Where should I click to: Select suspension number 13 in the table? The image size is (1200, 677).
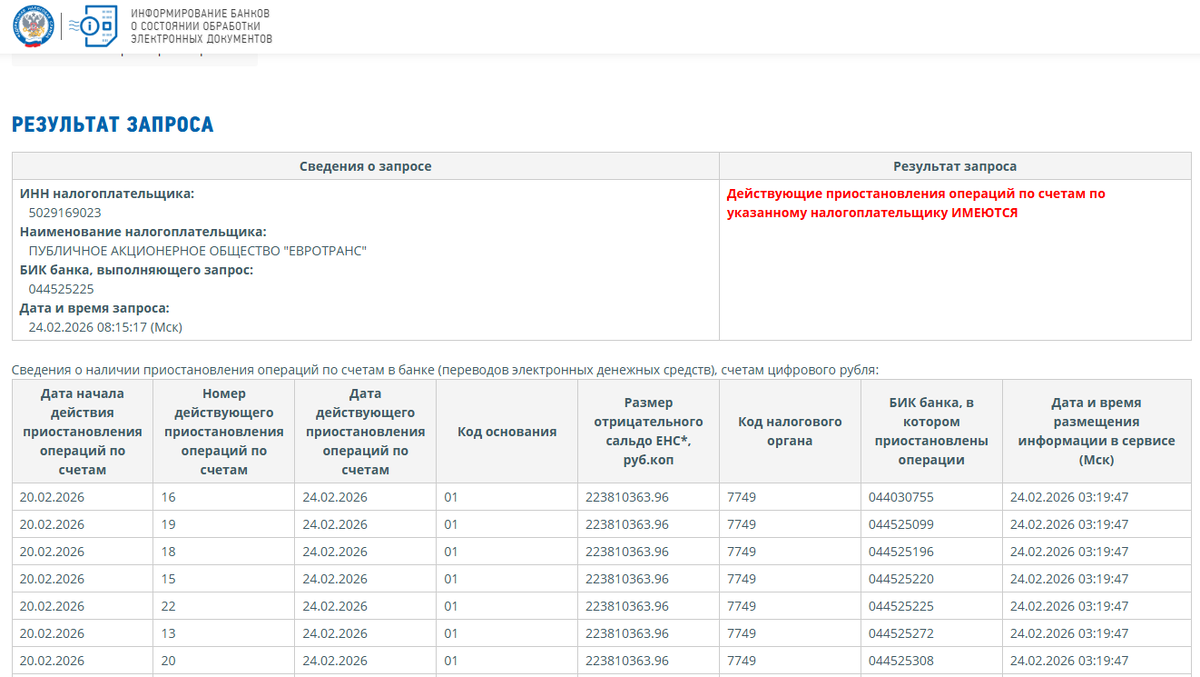168,633
